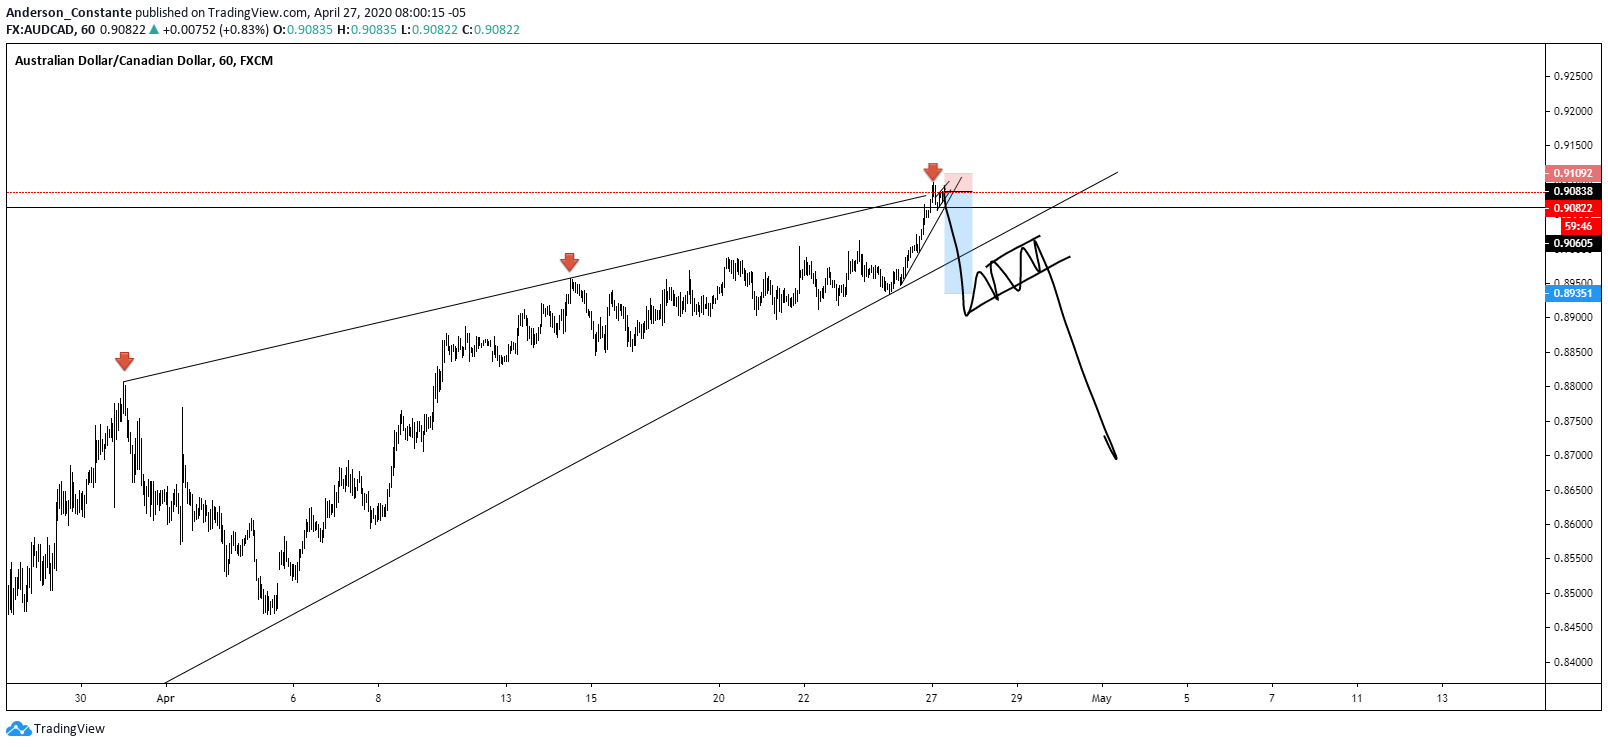Viewport: 1608px width, 747px height.
Task: Click the 0.91500 price axis value
Action: (1573, 145)
